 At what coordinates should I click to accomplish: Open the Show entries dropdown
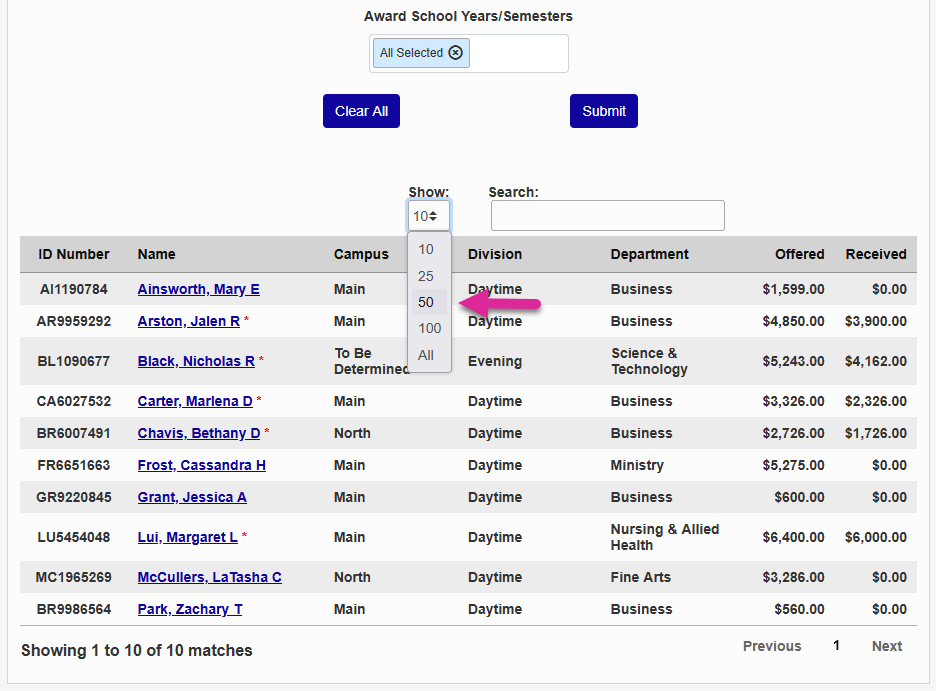click(x=428, y=216)
